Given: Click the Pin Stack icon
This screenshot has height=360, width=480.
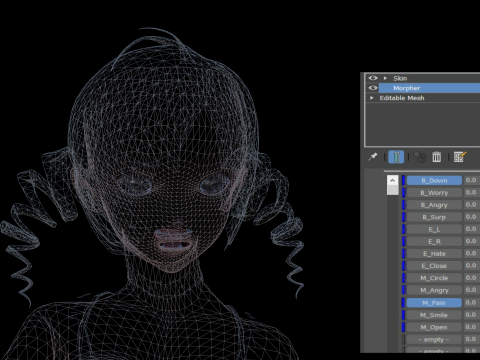Looking at the screenshot, I should [x=373, y=156].
